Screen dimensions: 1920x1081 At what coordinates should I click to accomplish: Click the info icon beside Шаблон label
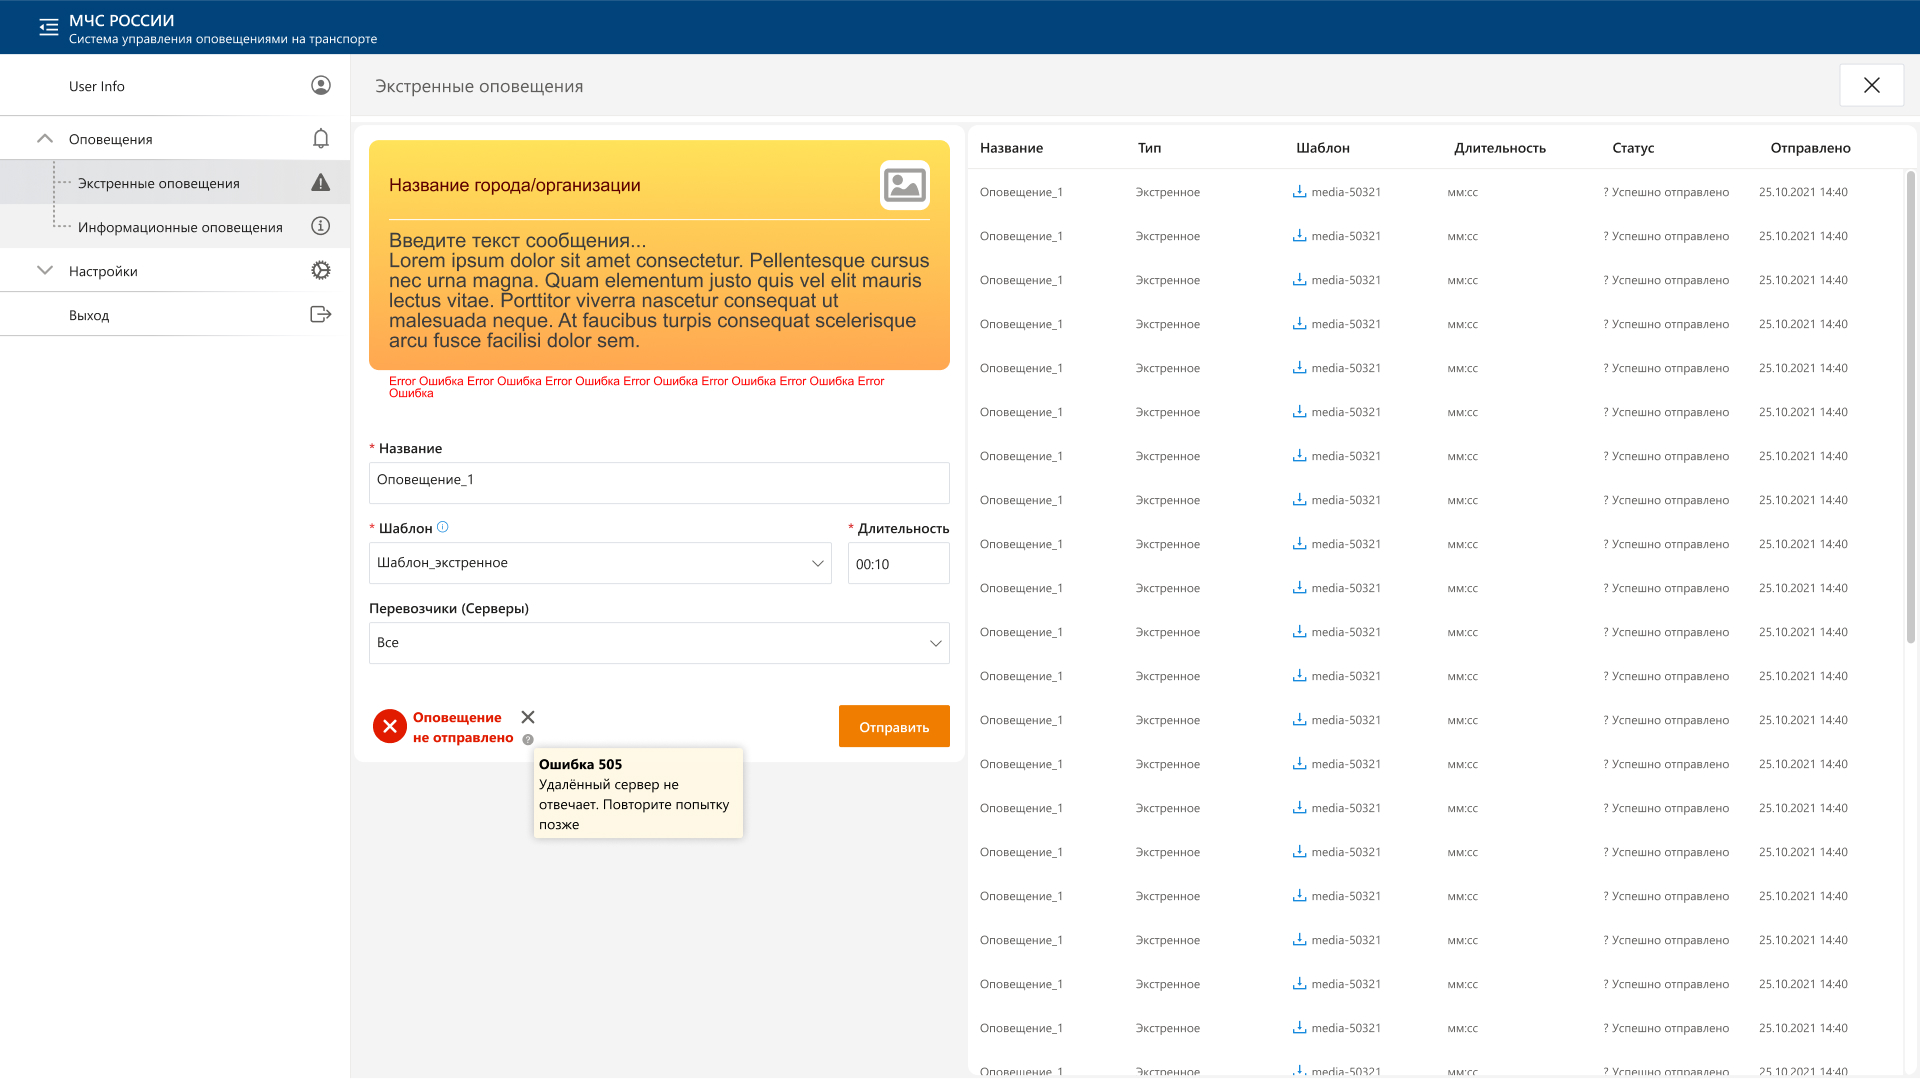(x=443, y=528)
